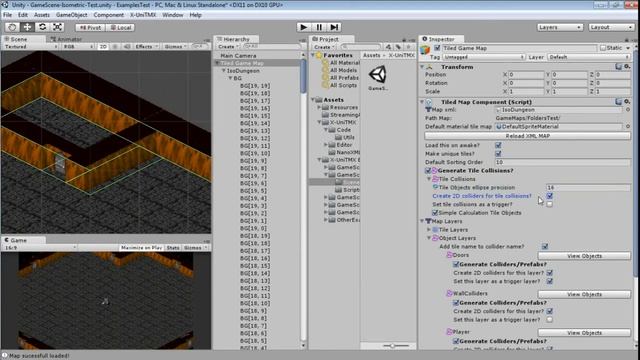
Task: Open the Window menu
Action: (173, 15)
